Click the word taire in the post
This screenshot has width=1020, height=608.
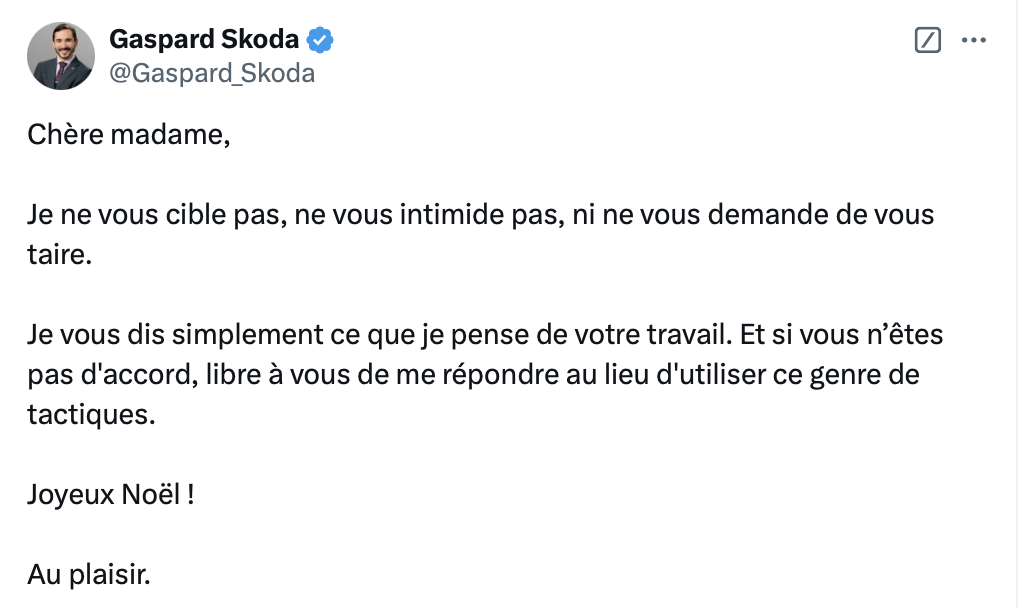pos(57,254)
